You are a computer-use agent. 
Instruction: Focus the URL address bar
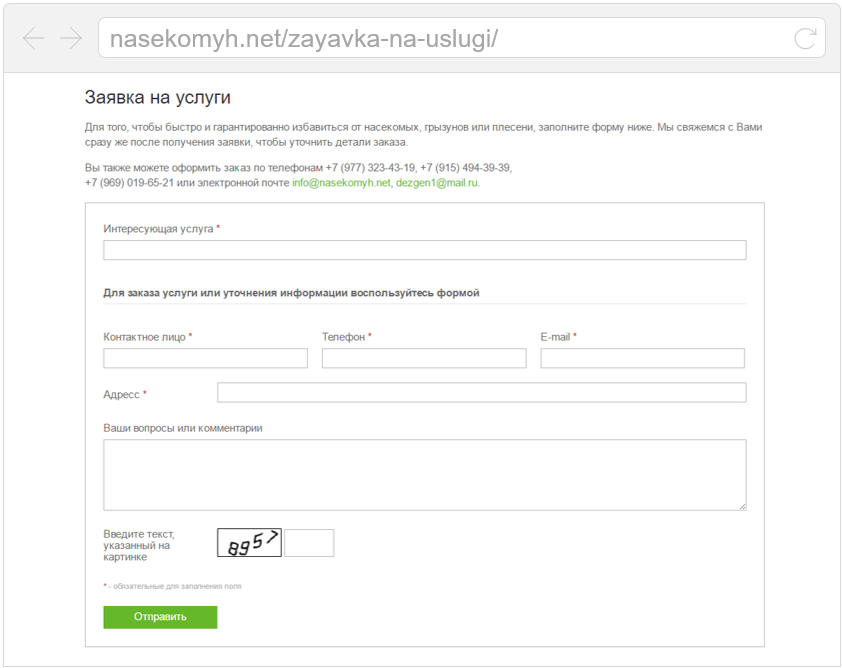(x=461, y=38)
